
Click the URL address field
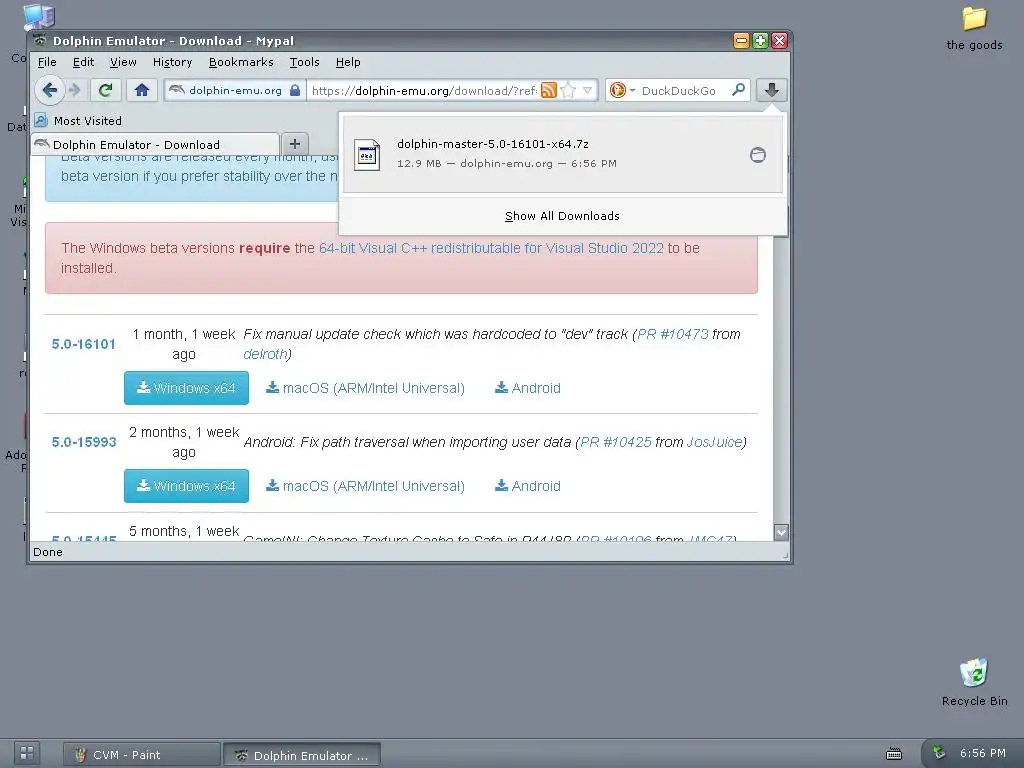pos(424,91)
